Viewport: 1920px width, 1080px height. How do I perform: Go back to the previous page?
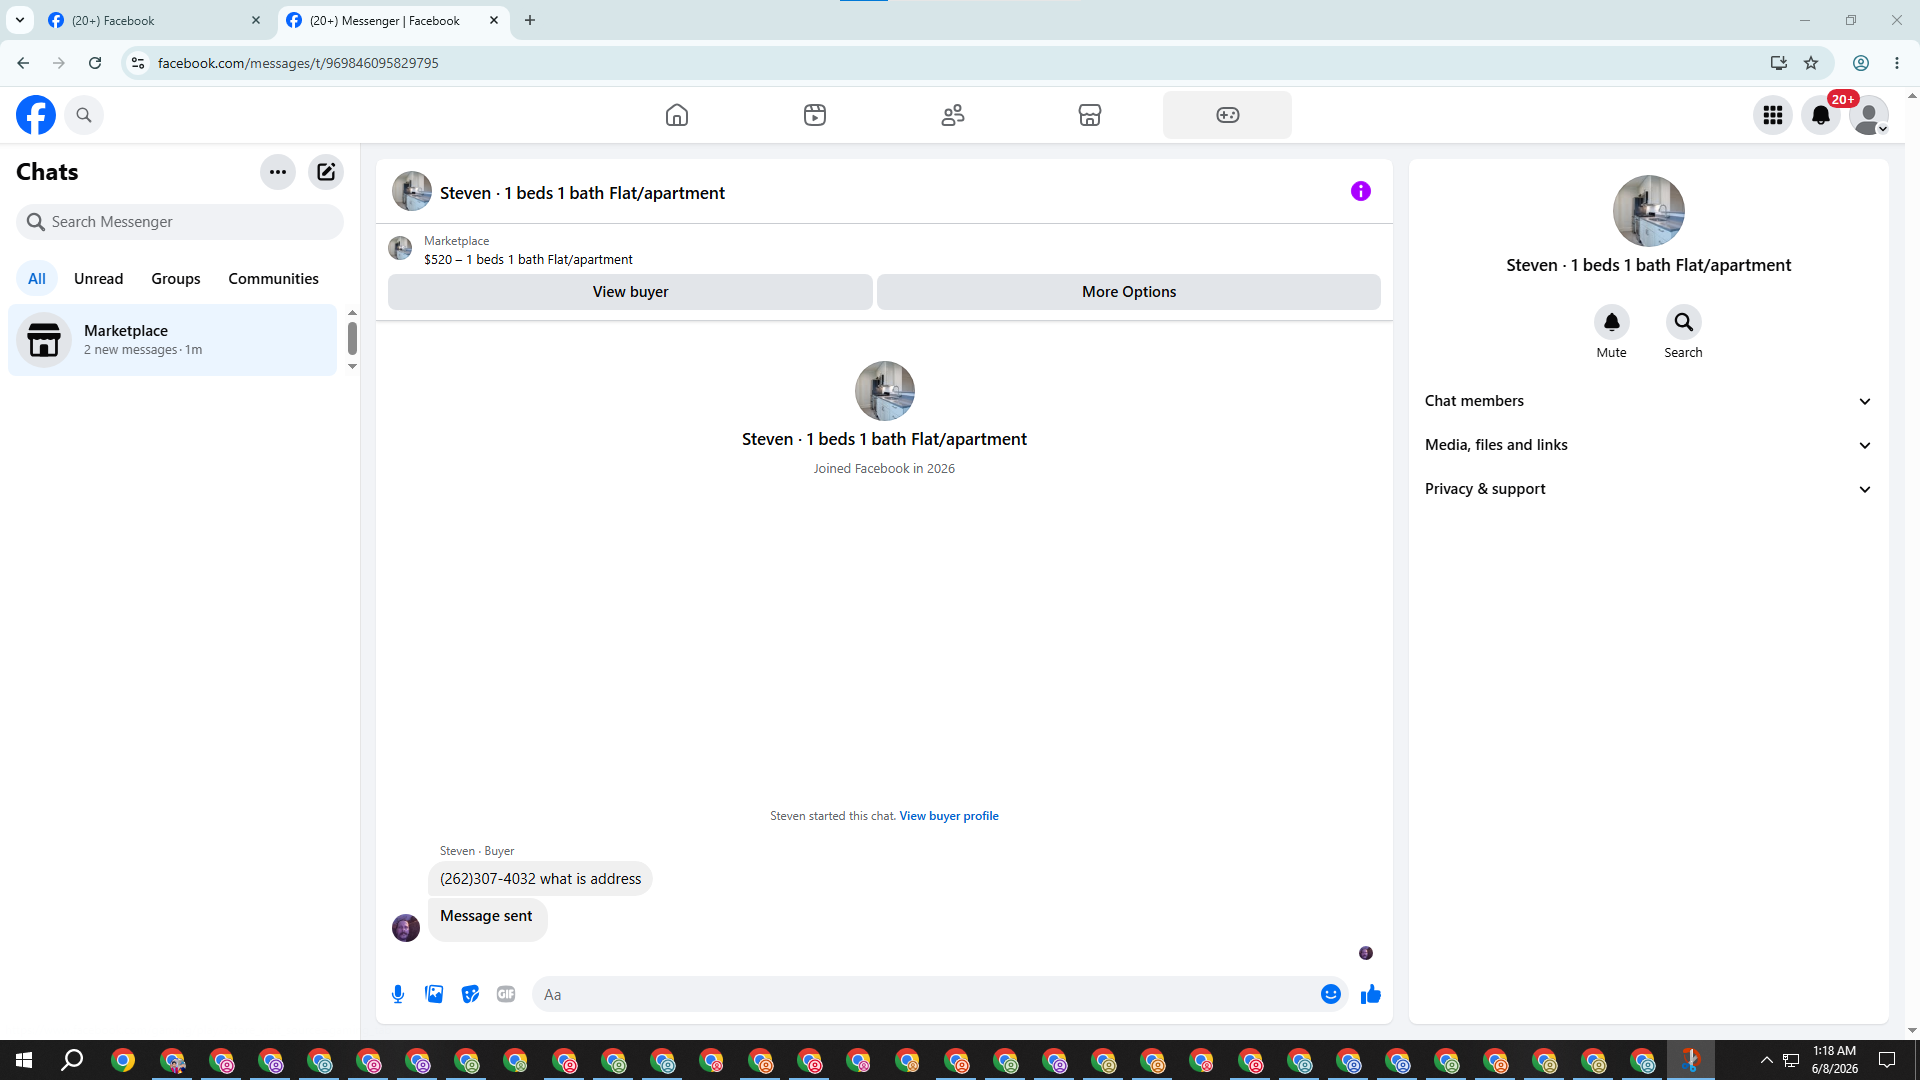pyautogui.click(x=23, y=63)
